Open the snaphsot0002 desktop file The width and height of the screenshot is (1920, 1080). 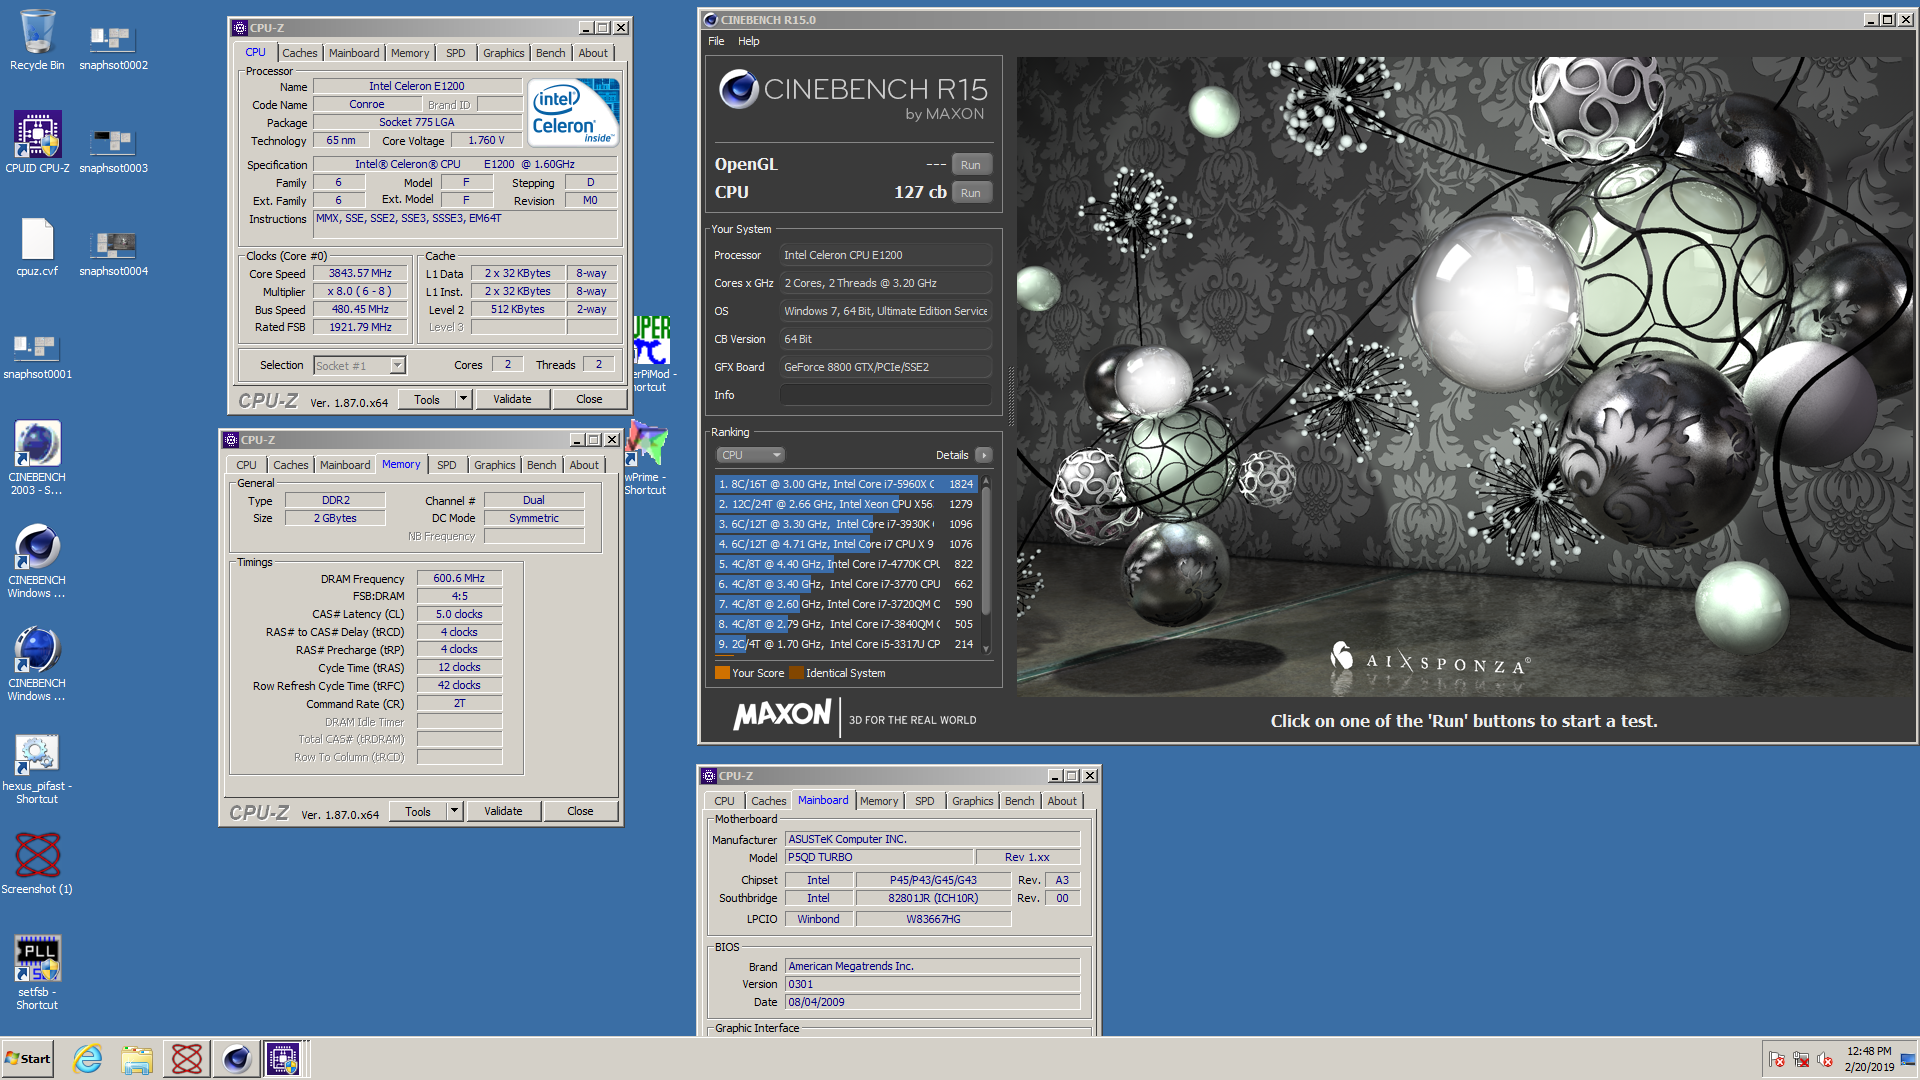point(113,45)
